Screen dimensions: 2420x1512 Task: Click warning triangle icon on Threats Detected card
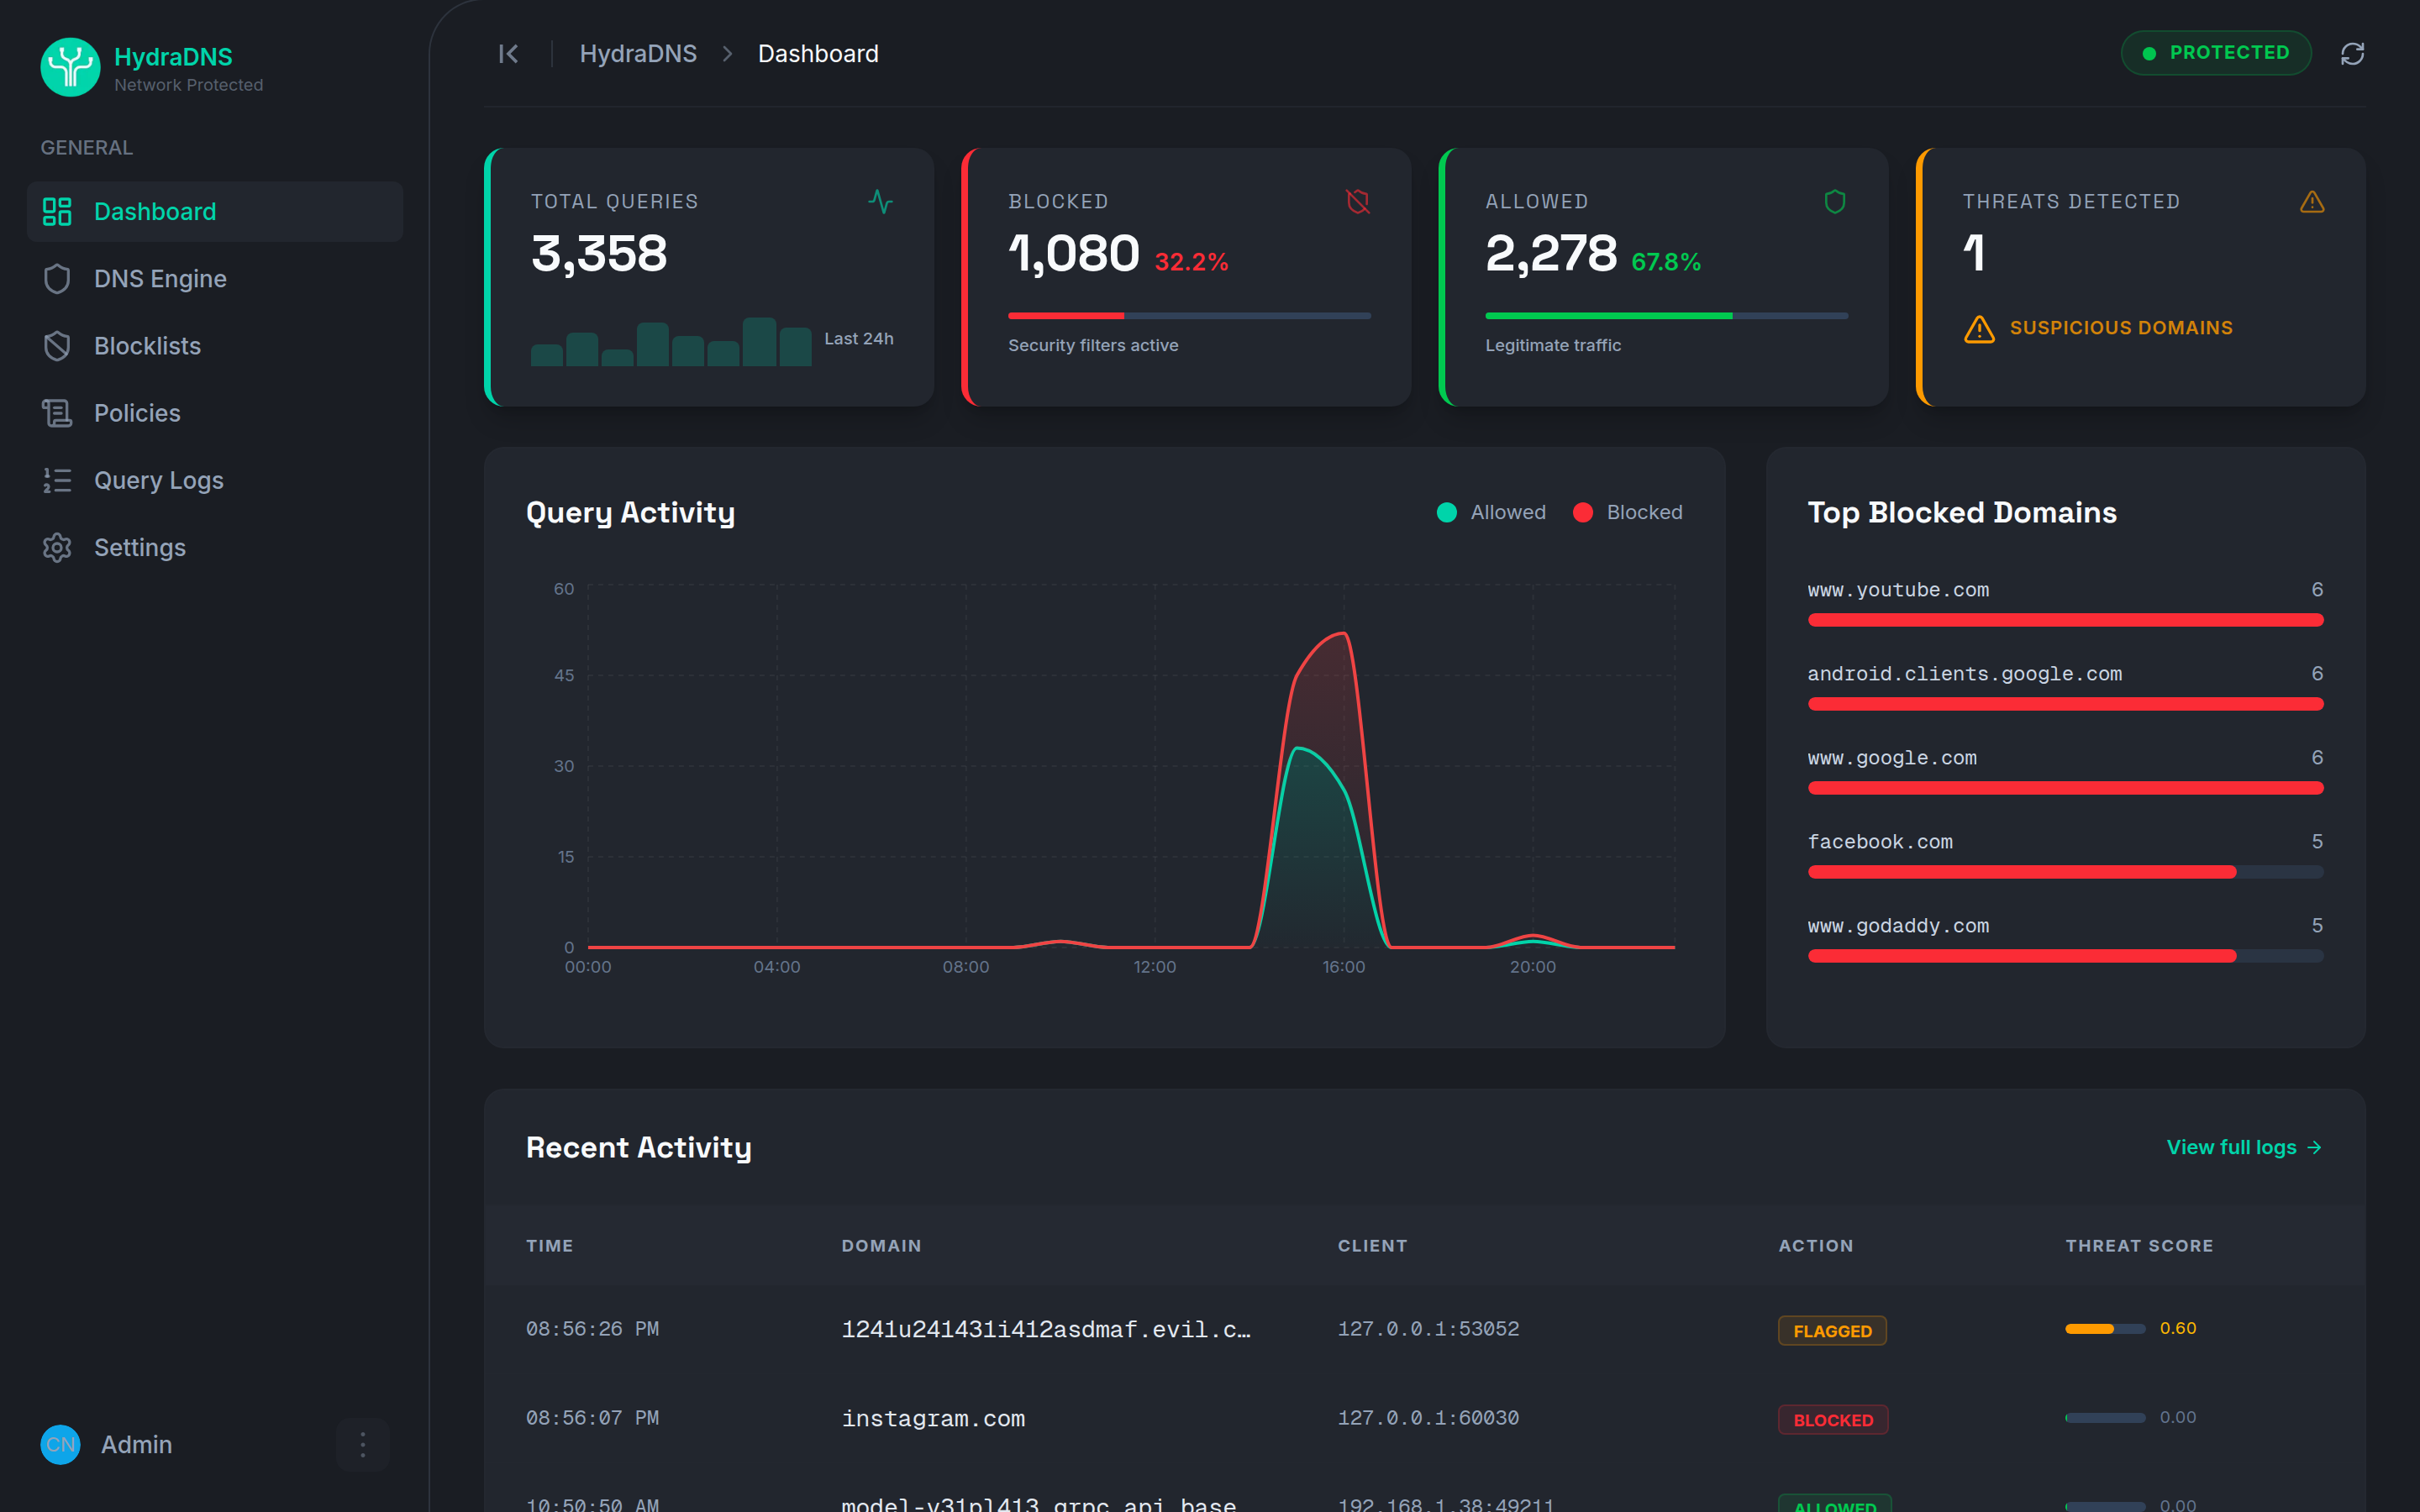(2312, 202)
